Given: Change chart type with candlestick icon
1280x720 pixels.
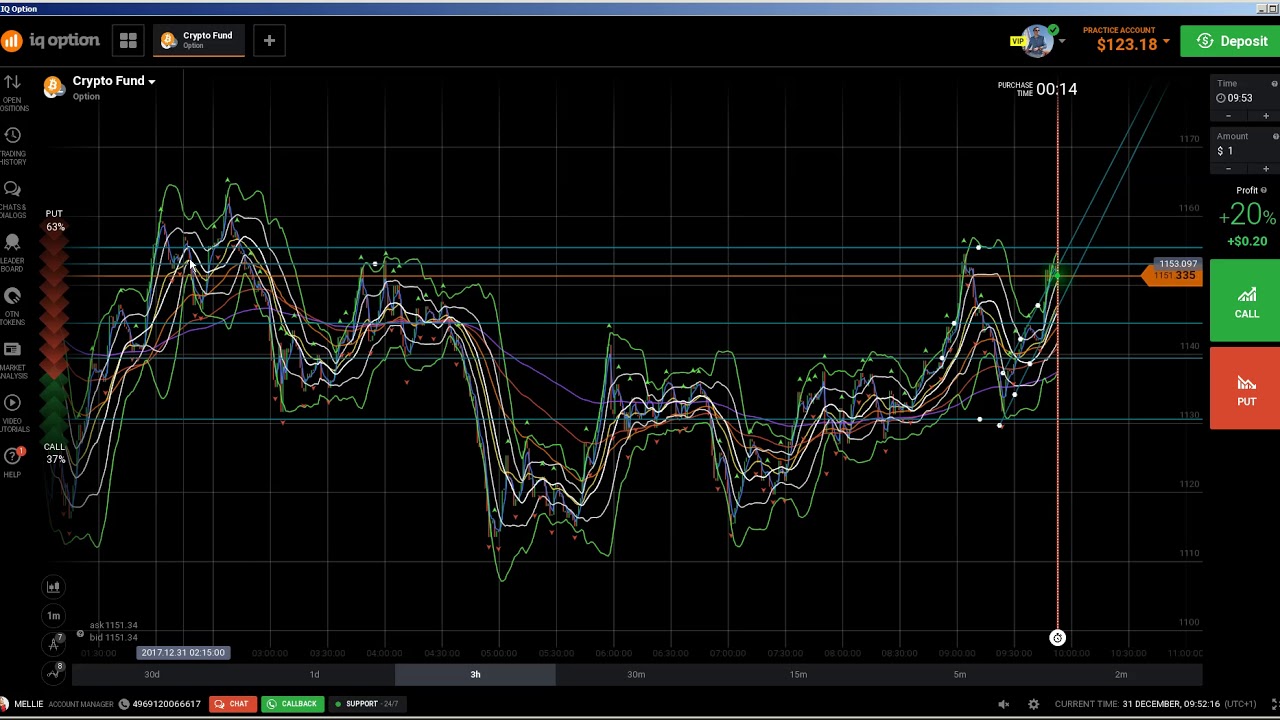Looking at the screenshot, I should tap(53, 587).
